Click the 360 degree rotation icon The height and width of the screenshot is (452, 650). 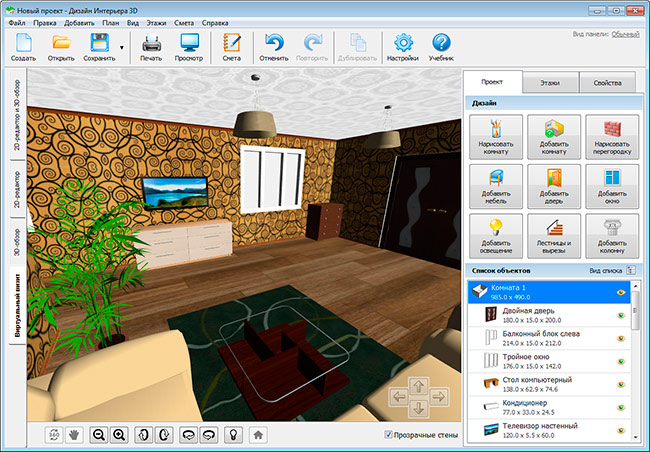click(x=54, y=435)
